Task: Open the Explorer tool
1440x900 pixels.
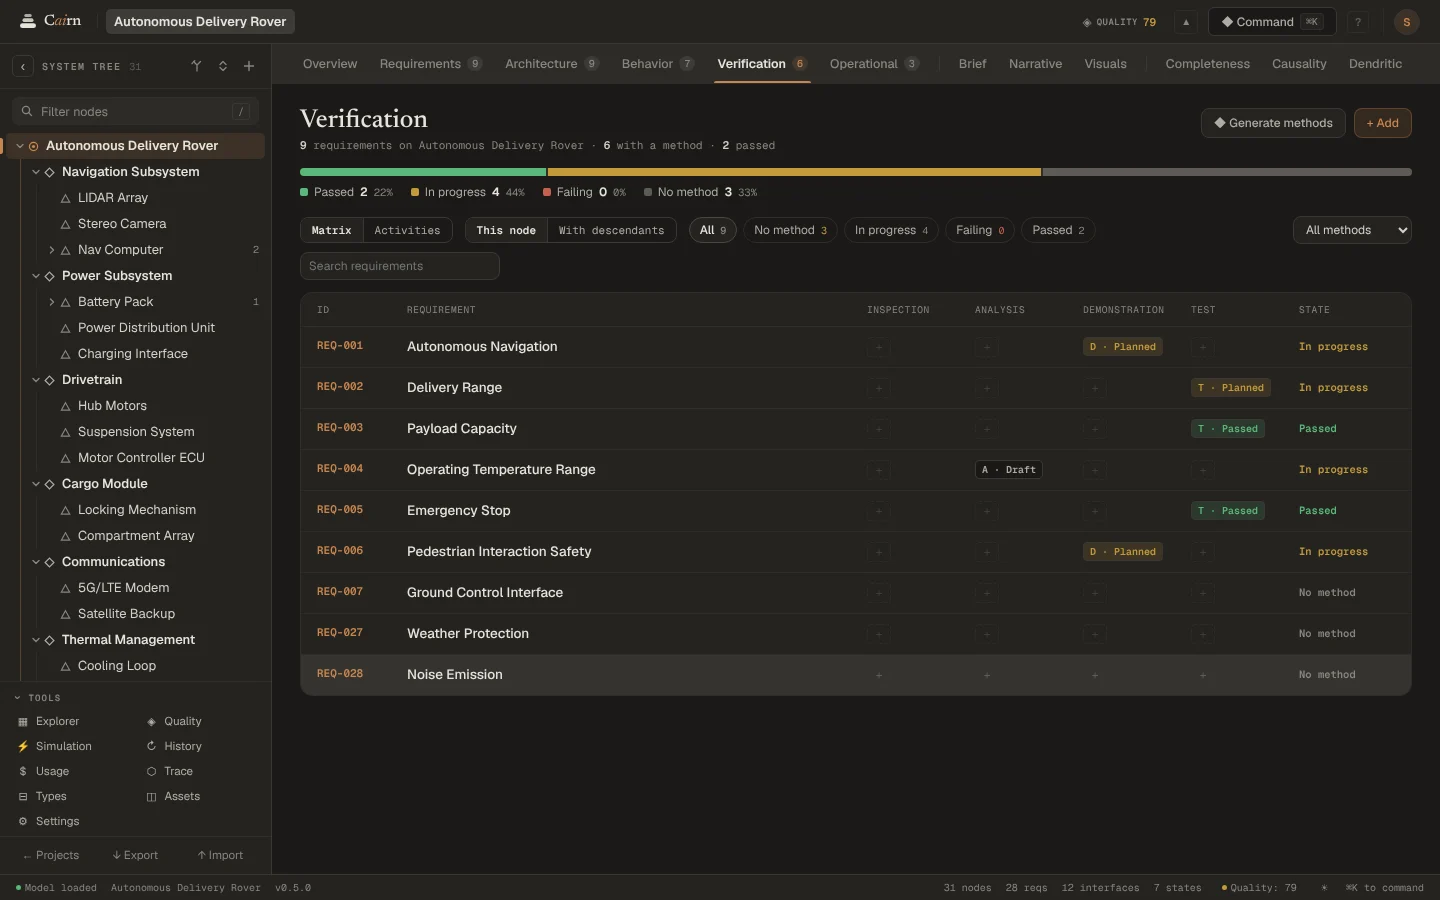Action: 48,721
